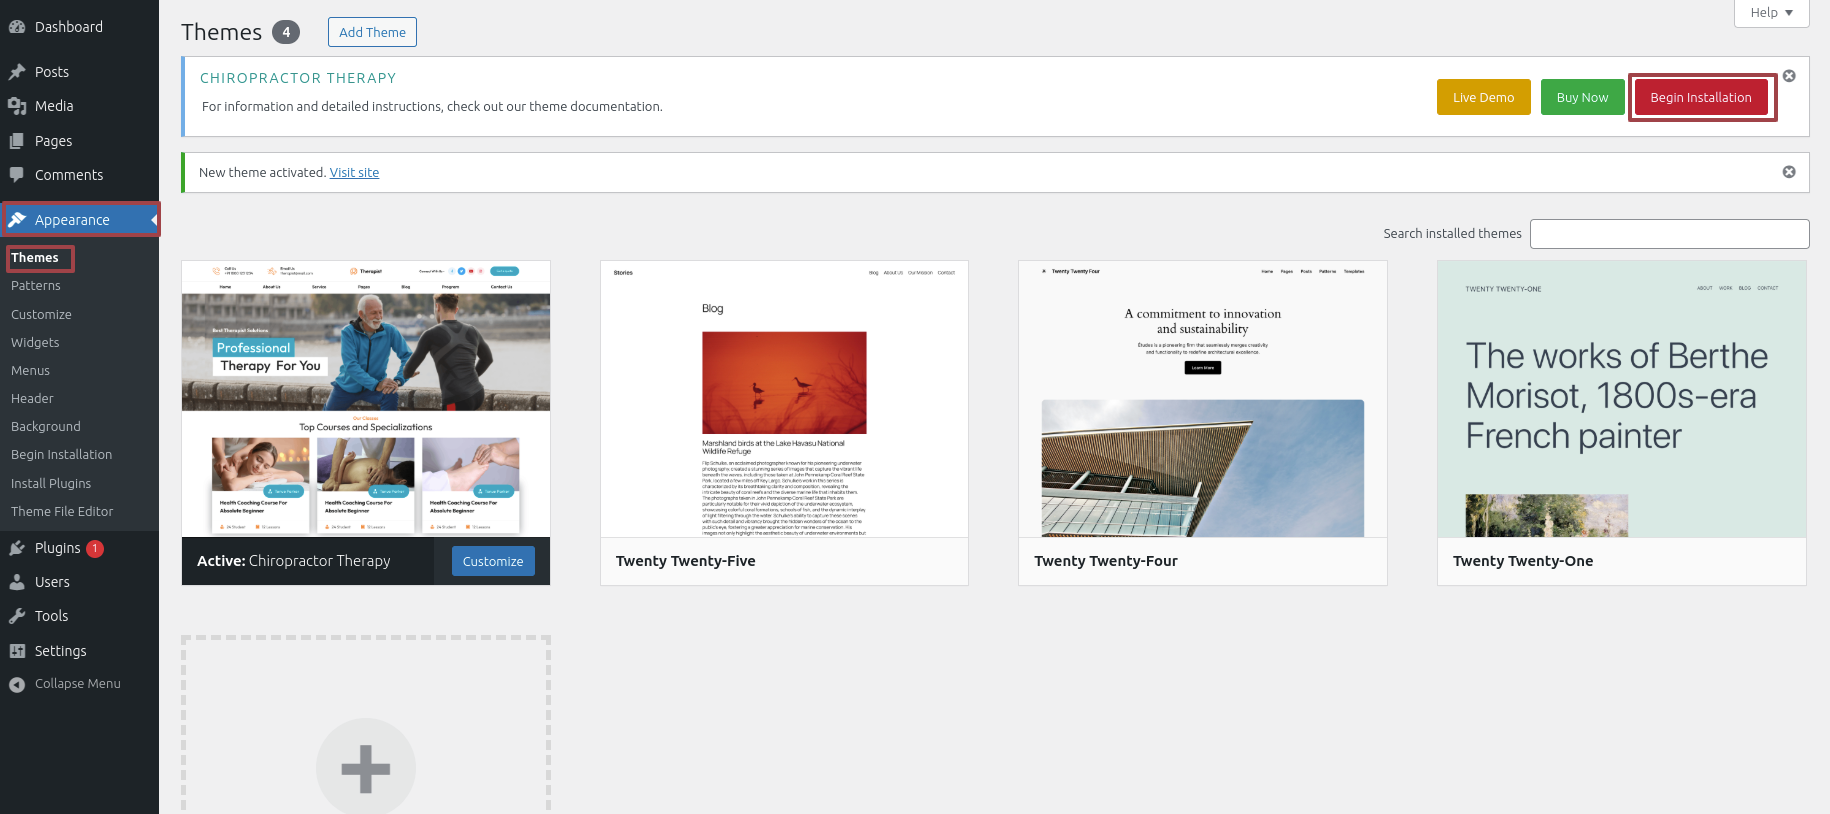Customize the active Chiropractor Therapy theme

493,561
